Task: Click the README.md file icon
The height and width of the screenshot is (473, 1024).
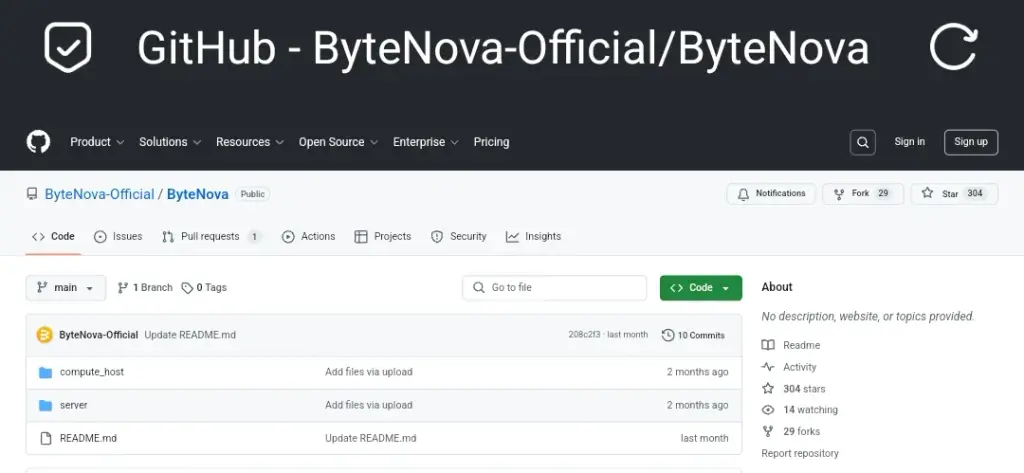Action: [45, 438]
